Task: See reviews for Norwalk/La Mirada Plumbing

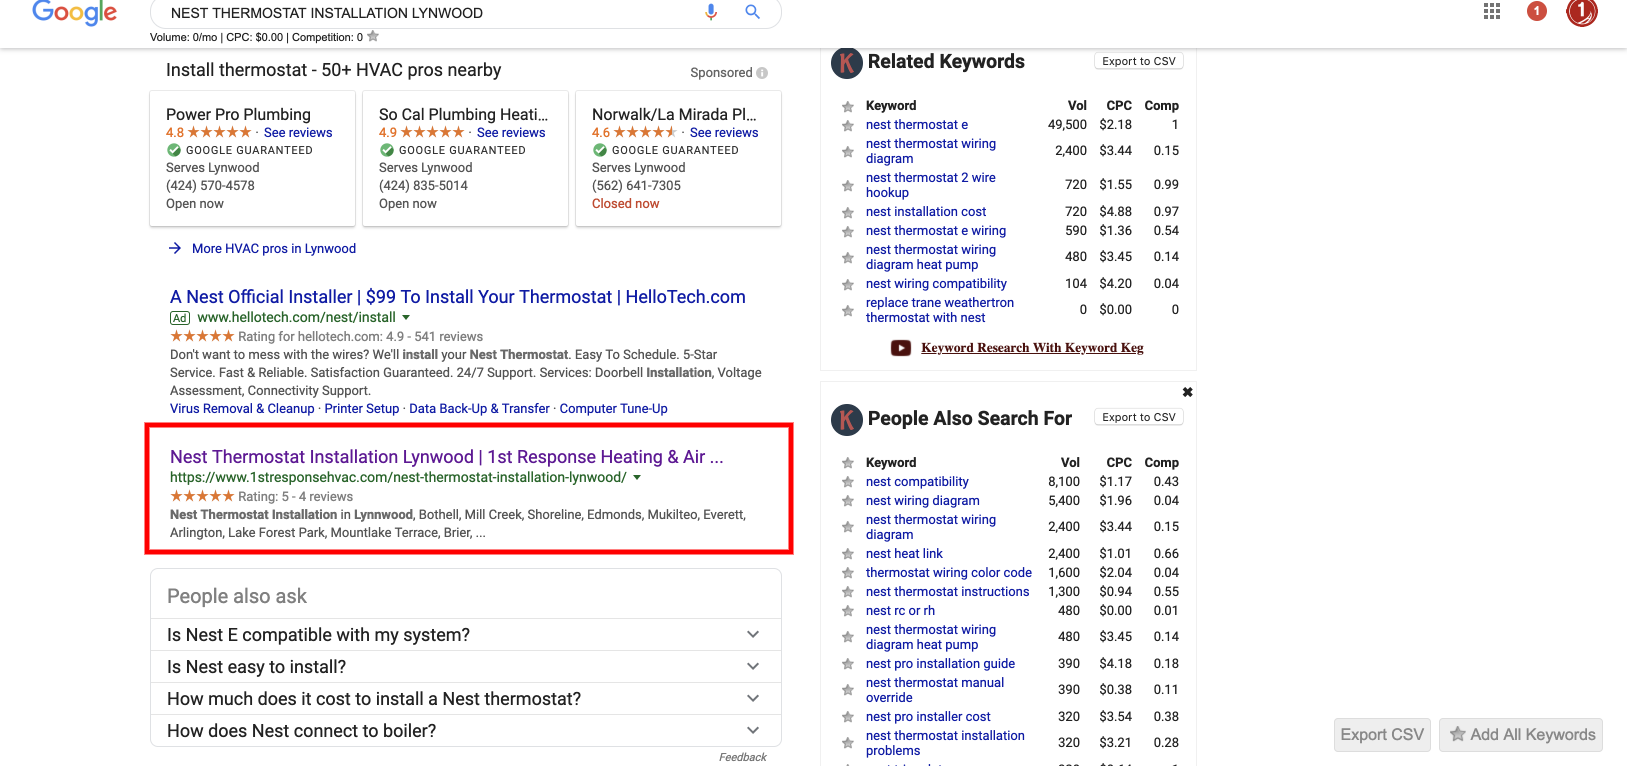Action: [x=724, y=133]
